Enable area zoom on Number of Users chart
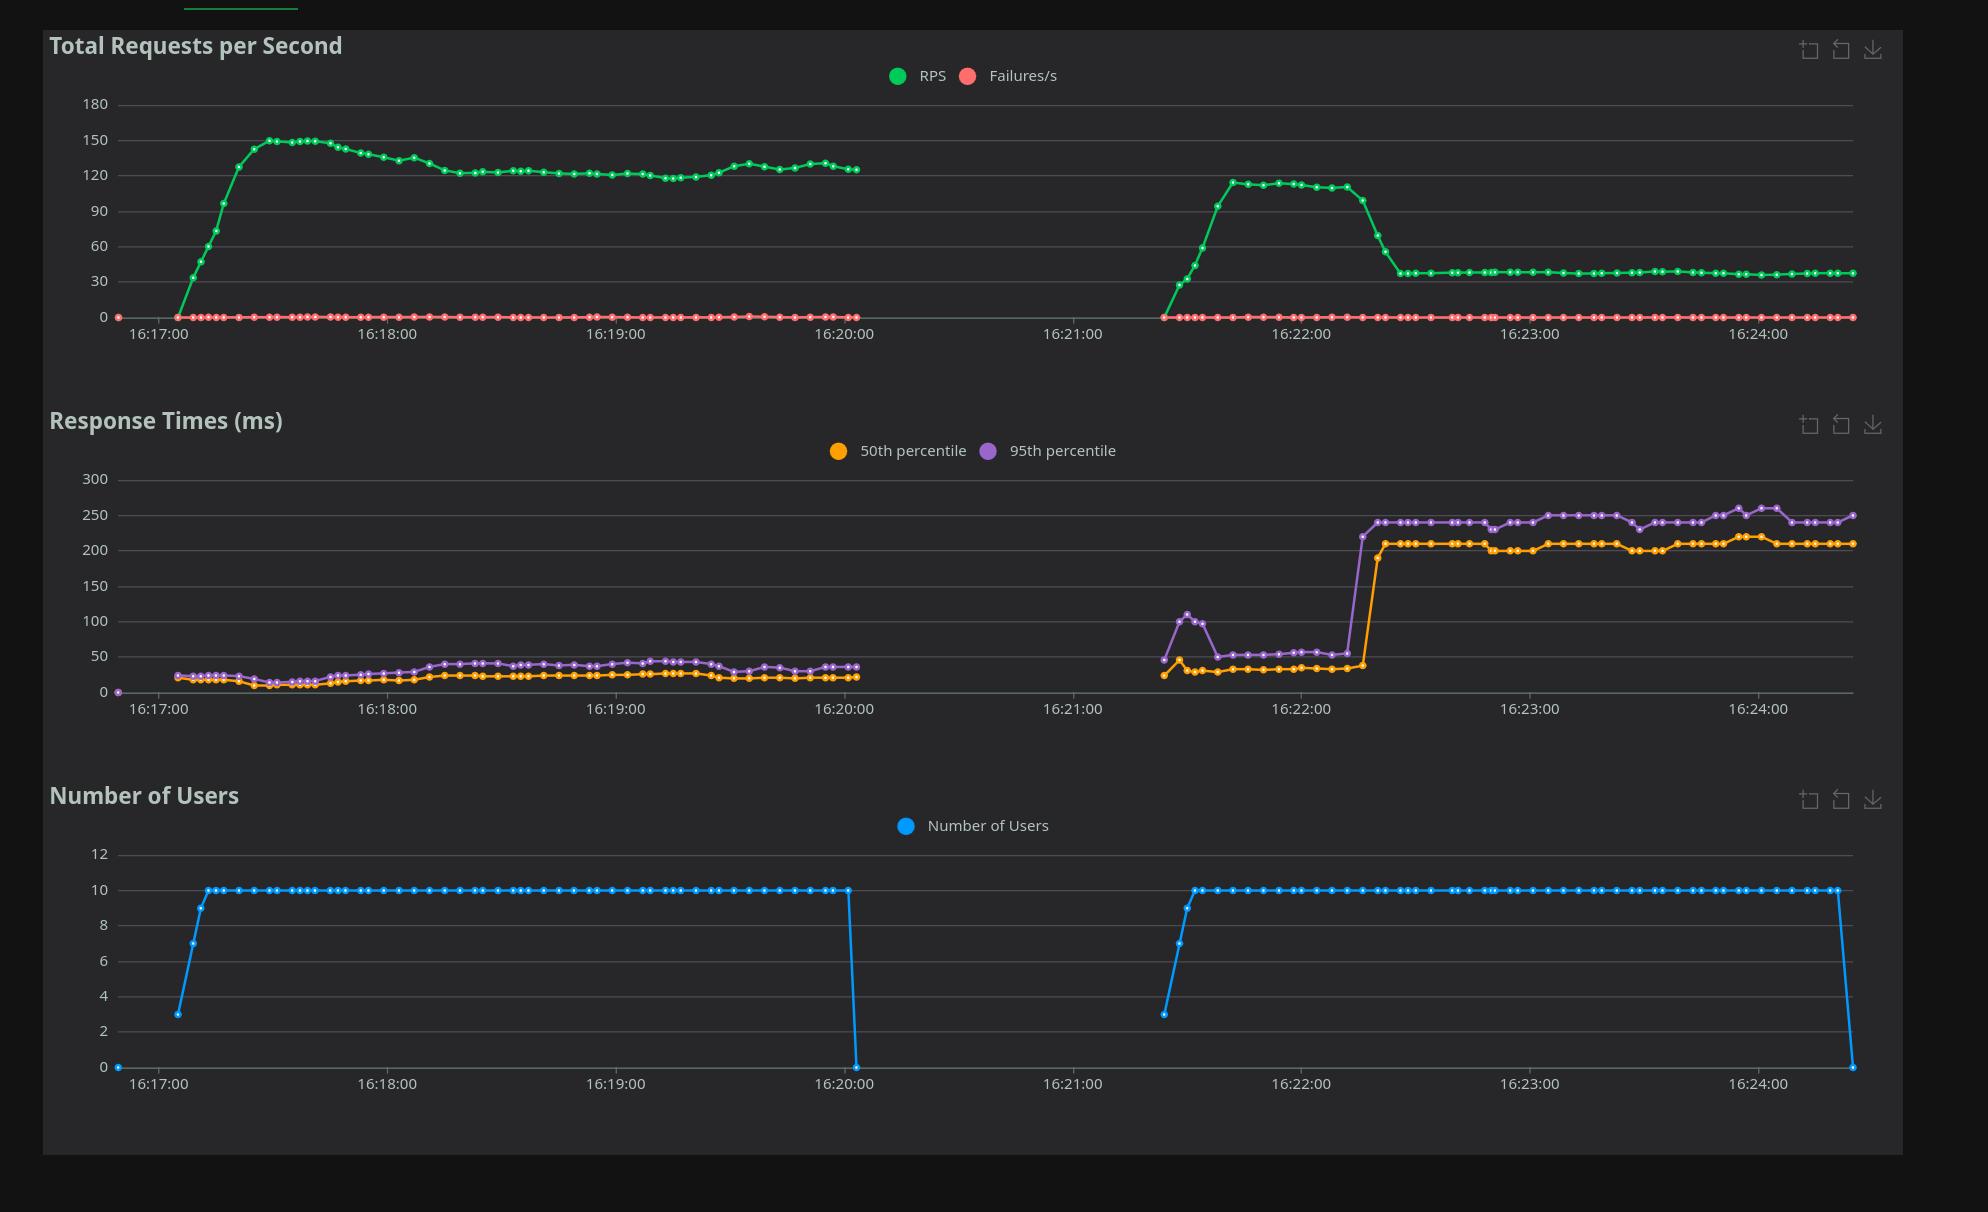Screen dimensions: 1988x1212 pos(1809,800)
